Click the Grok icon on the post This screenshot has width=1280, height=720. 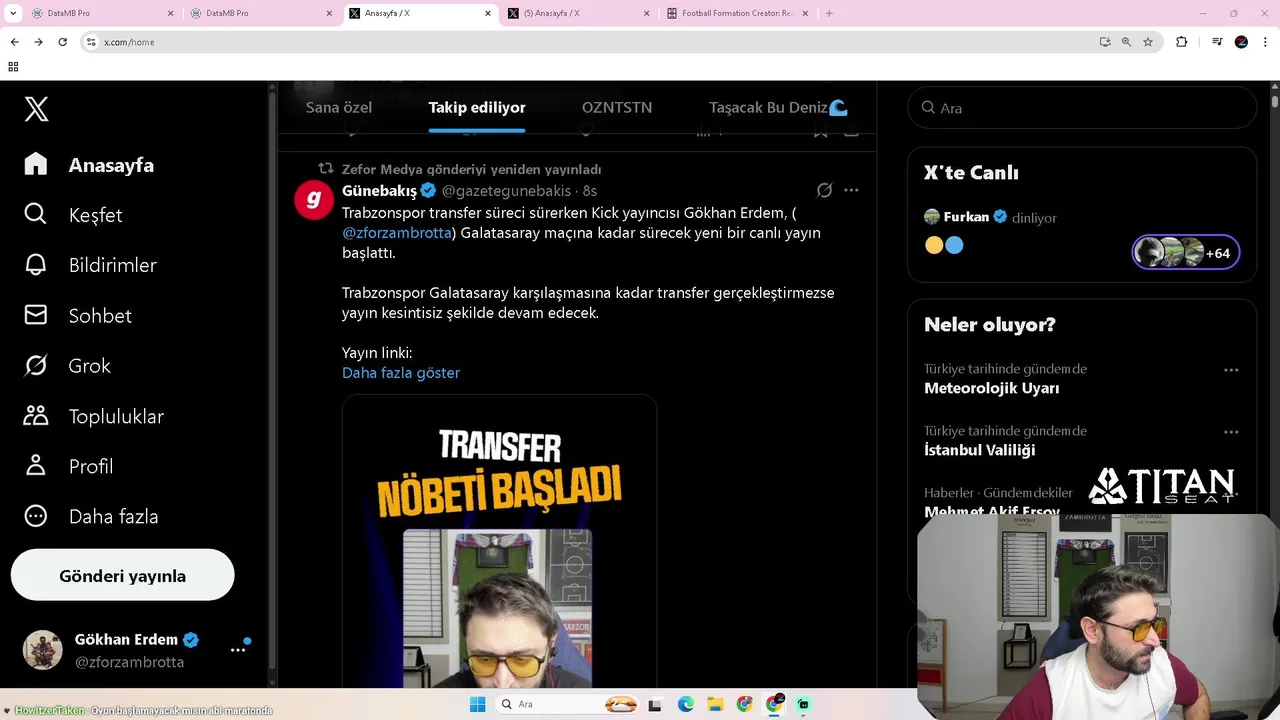tap(824, 190)
